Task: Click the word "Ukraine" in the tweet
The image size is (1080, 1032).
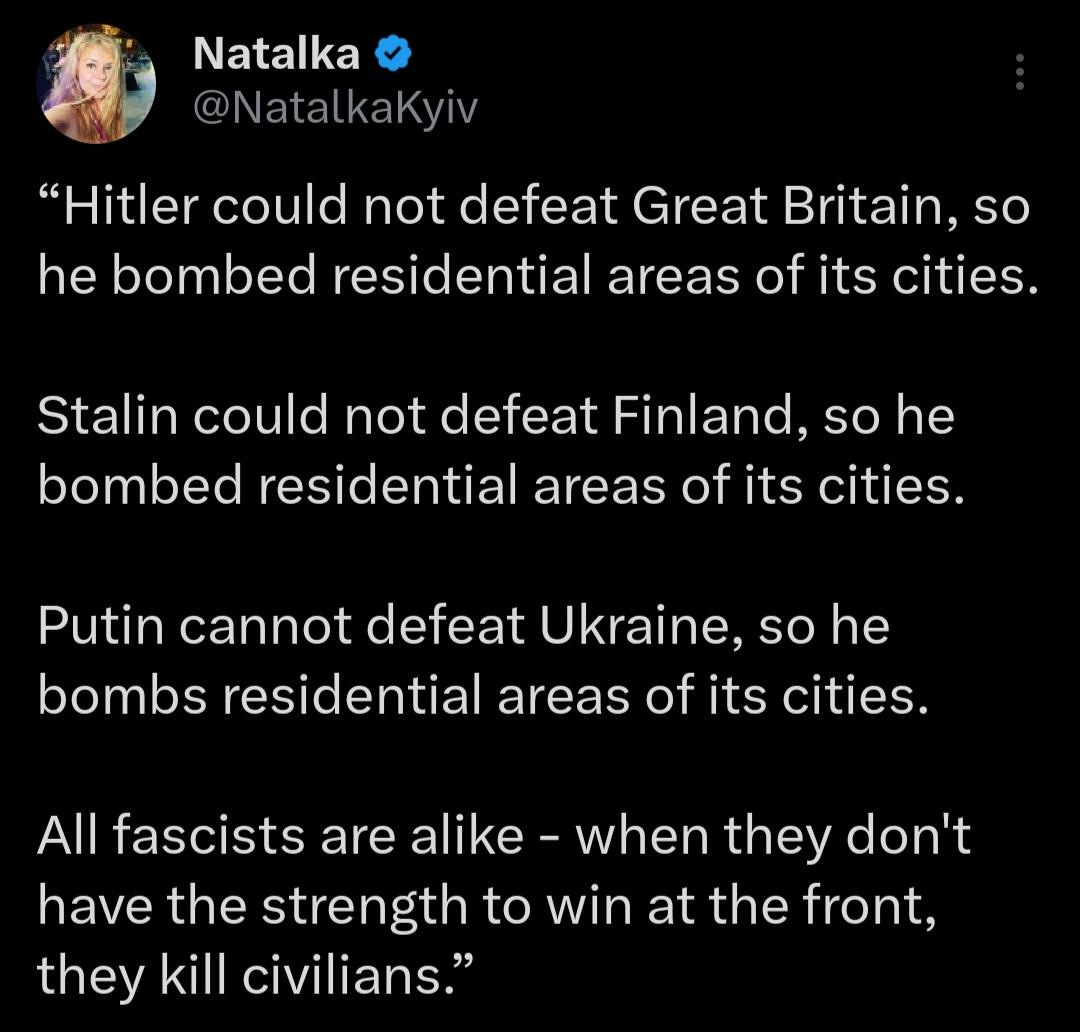Action: pos(639,627)
